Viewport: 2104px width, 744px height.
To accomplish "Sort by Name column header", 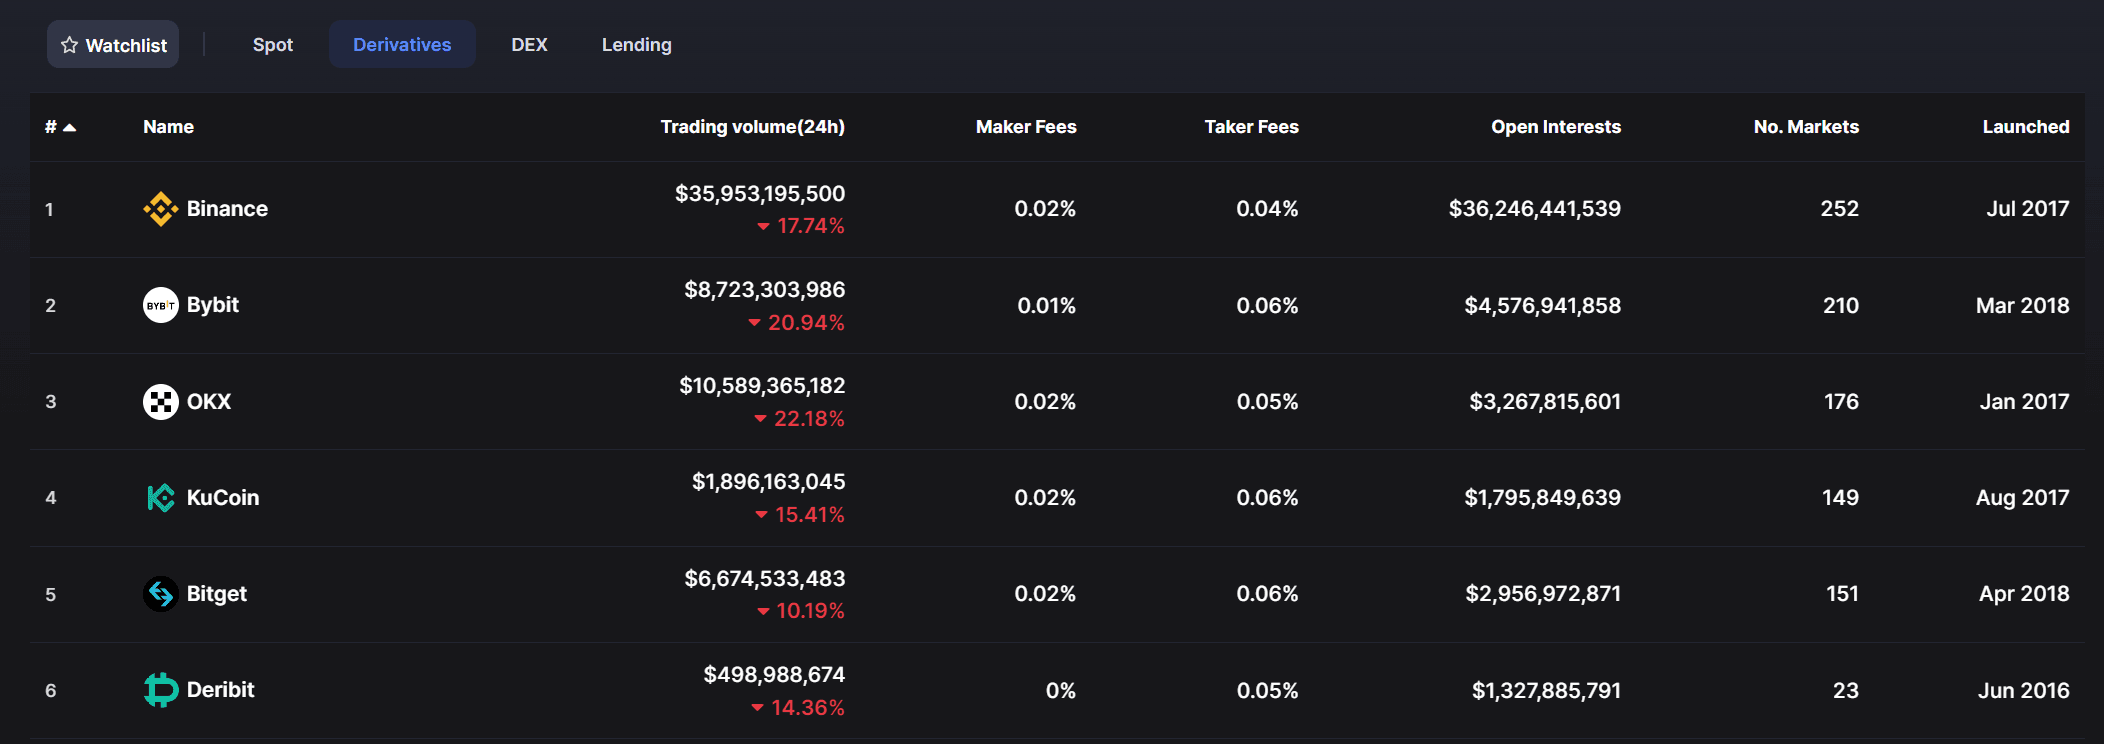I will [168, 127].
